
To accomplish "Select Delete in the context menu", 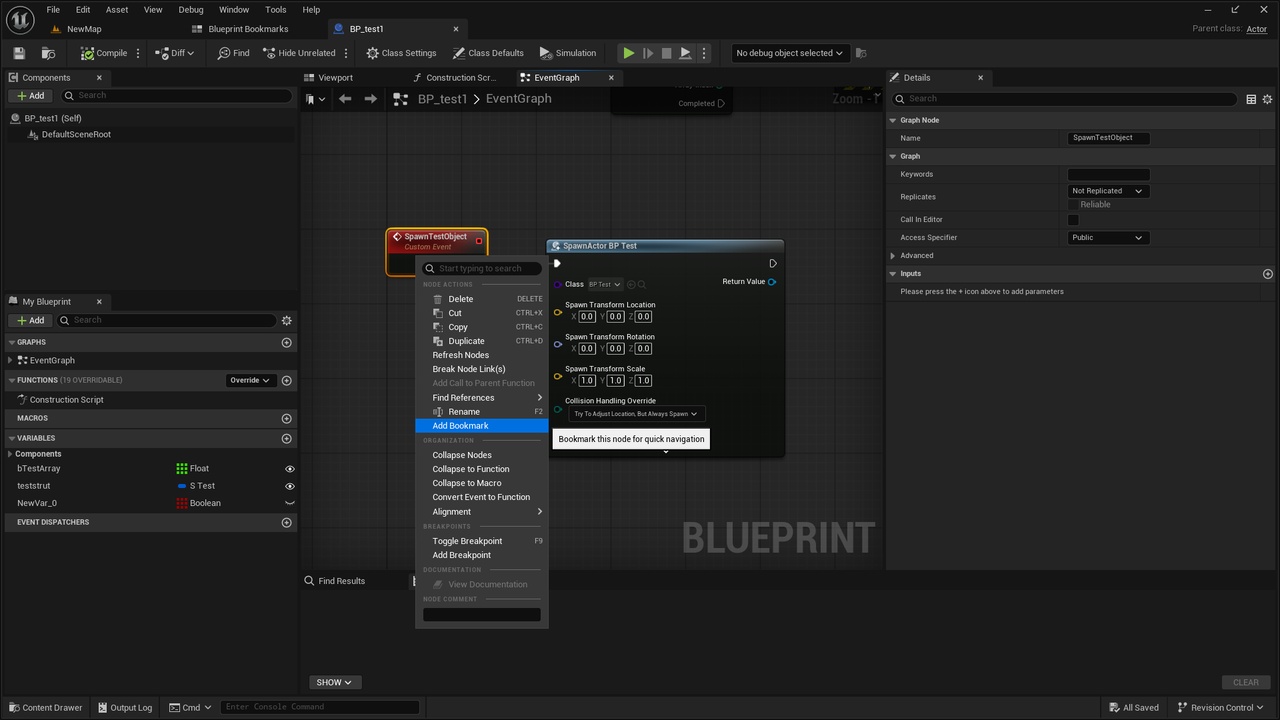I will pyautogui.click(x=482, y=299).
